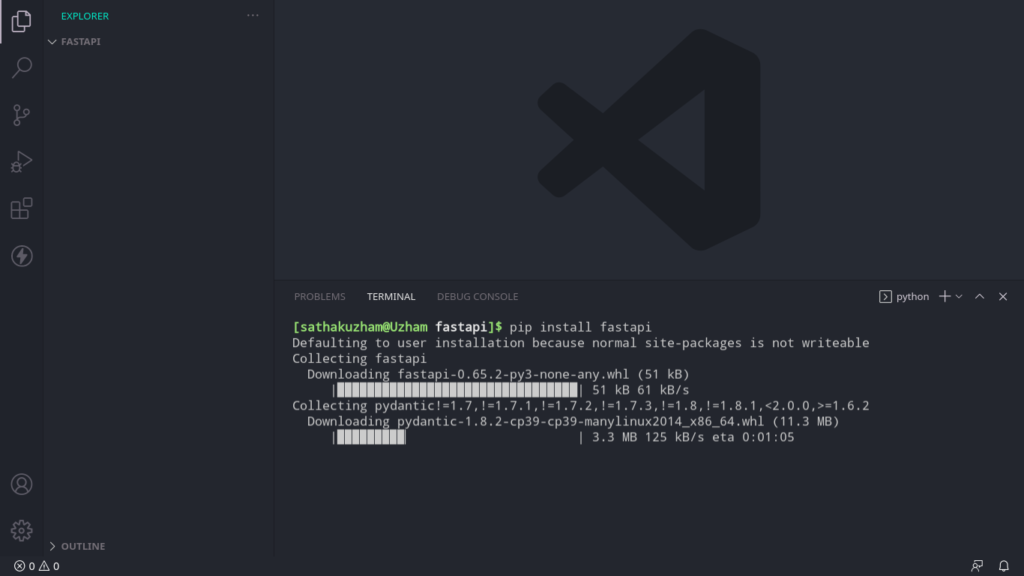
Task: Open the Extensions view
Action: point(22,208)
